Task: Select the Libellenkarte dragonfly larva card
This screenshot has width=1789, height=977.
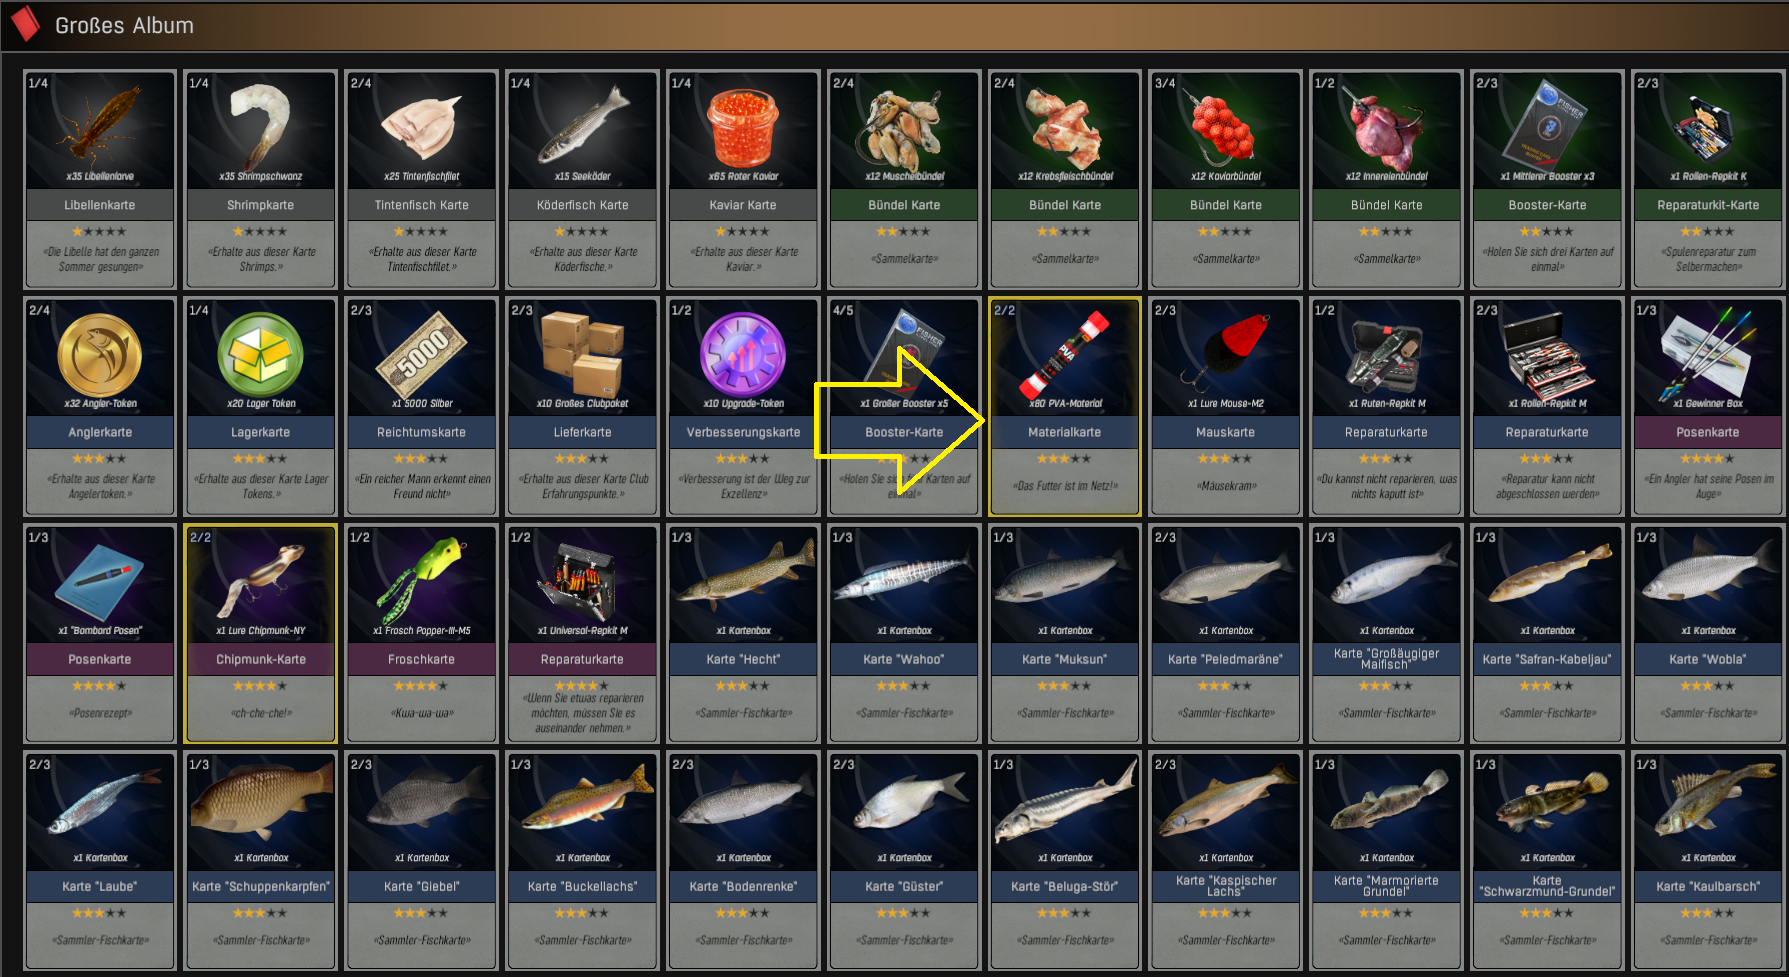Action: (x=100, y=180)
